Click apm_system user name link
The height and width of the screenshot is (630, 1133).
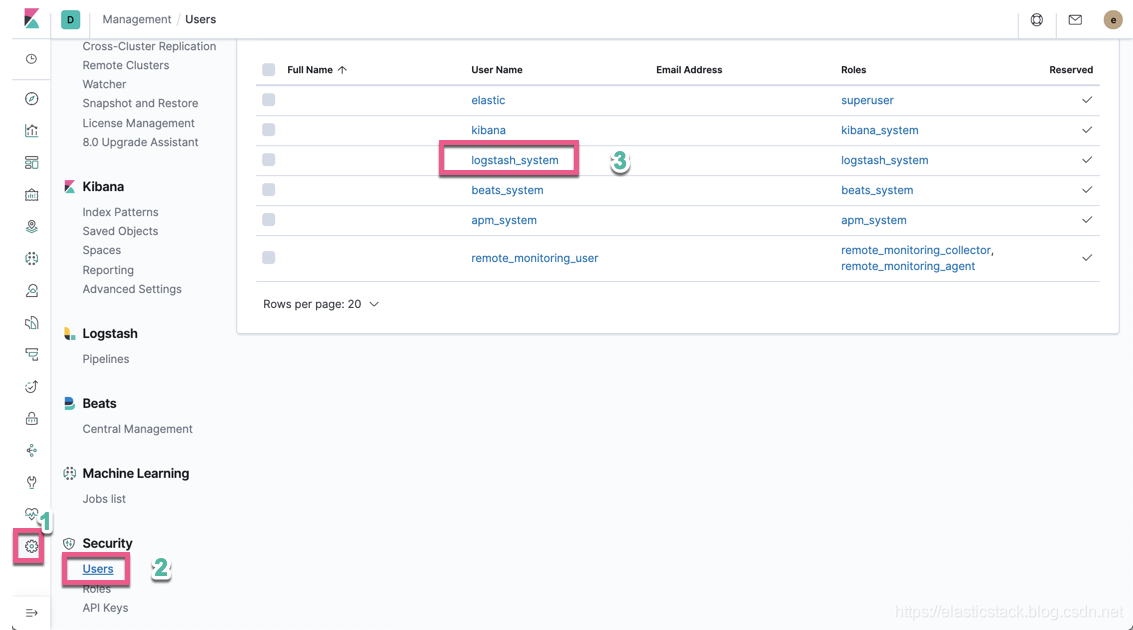click(x=504, y=220)
